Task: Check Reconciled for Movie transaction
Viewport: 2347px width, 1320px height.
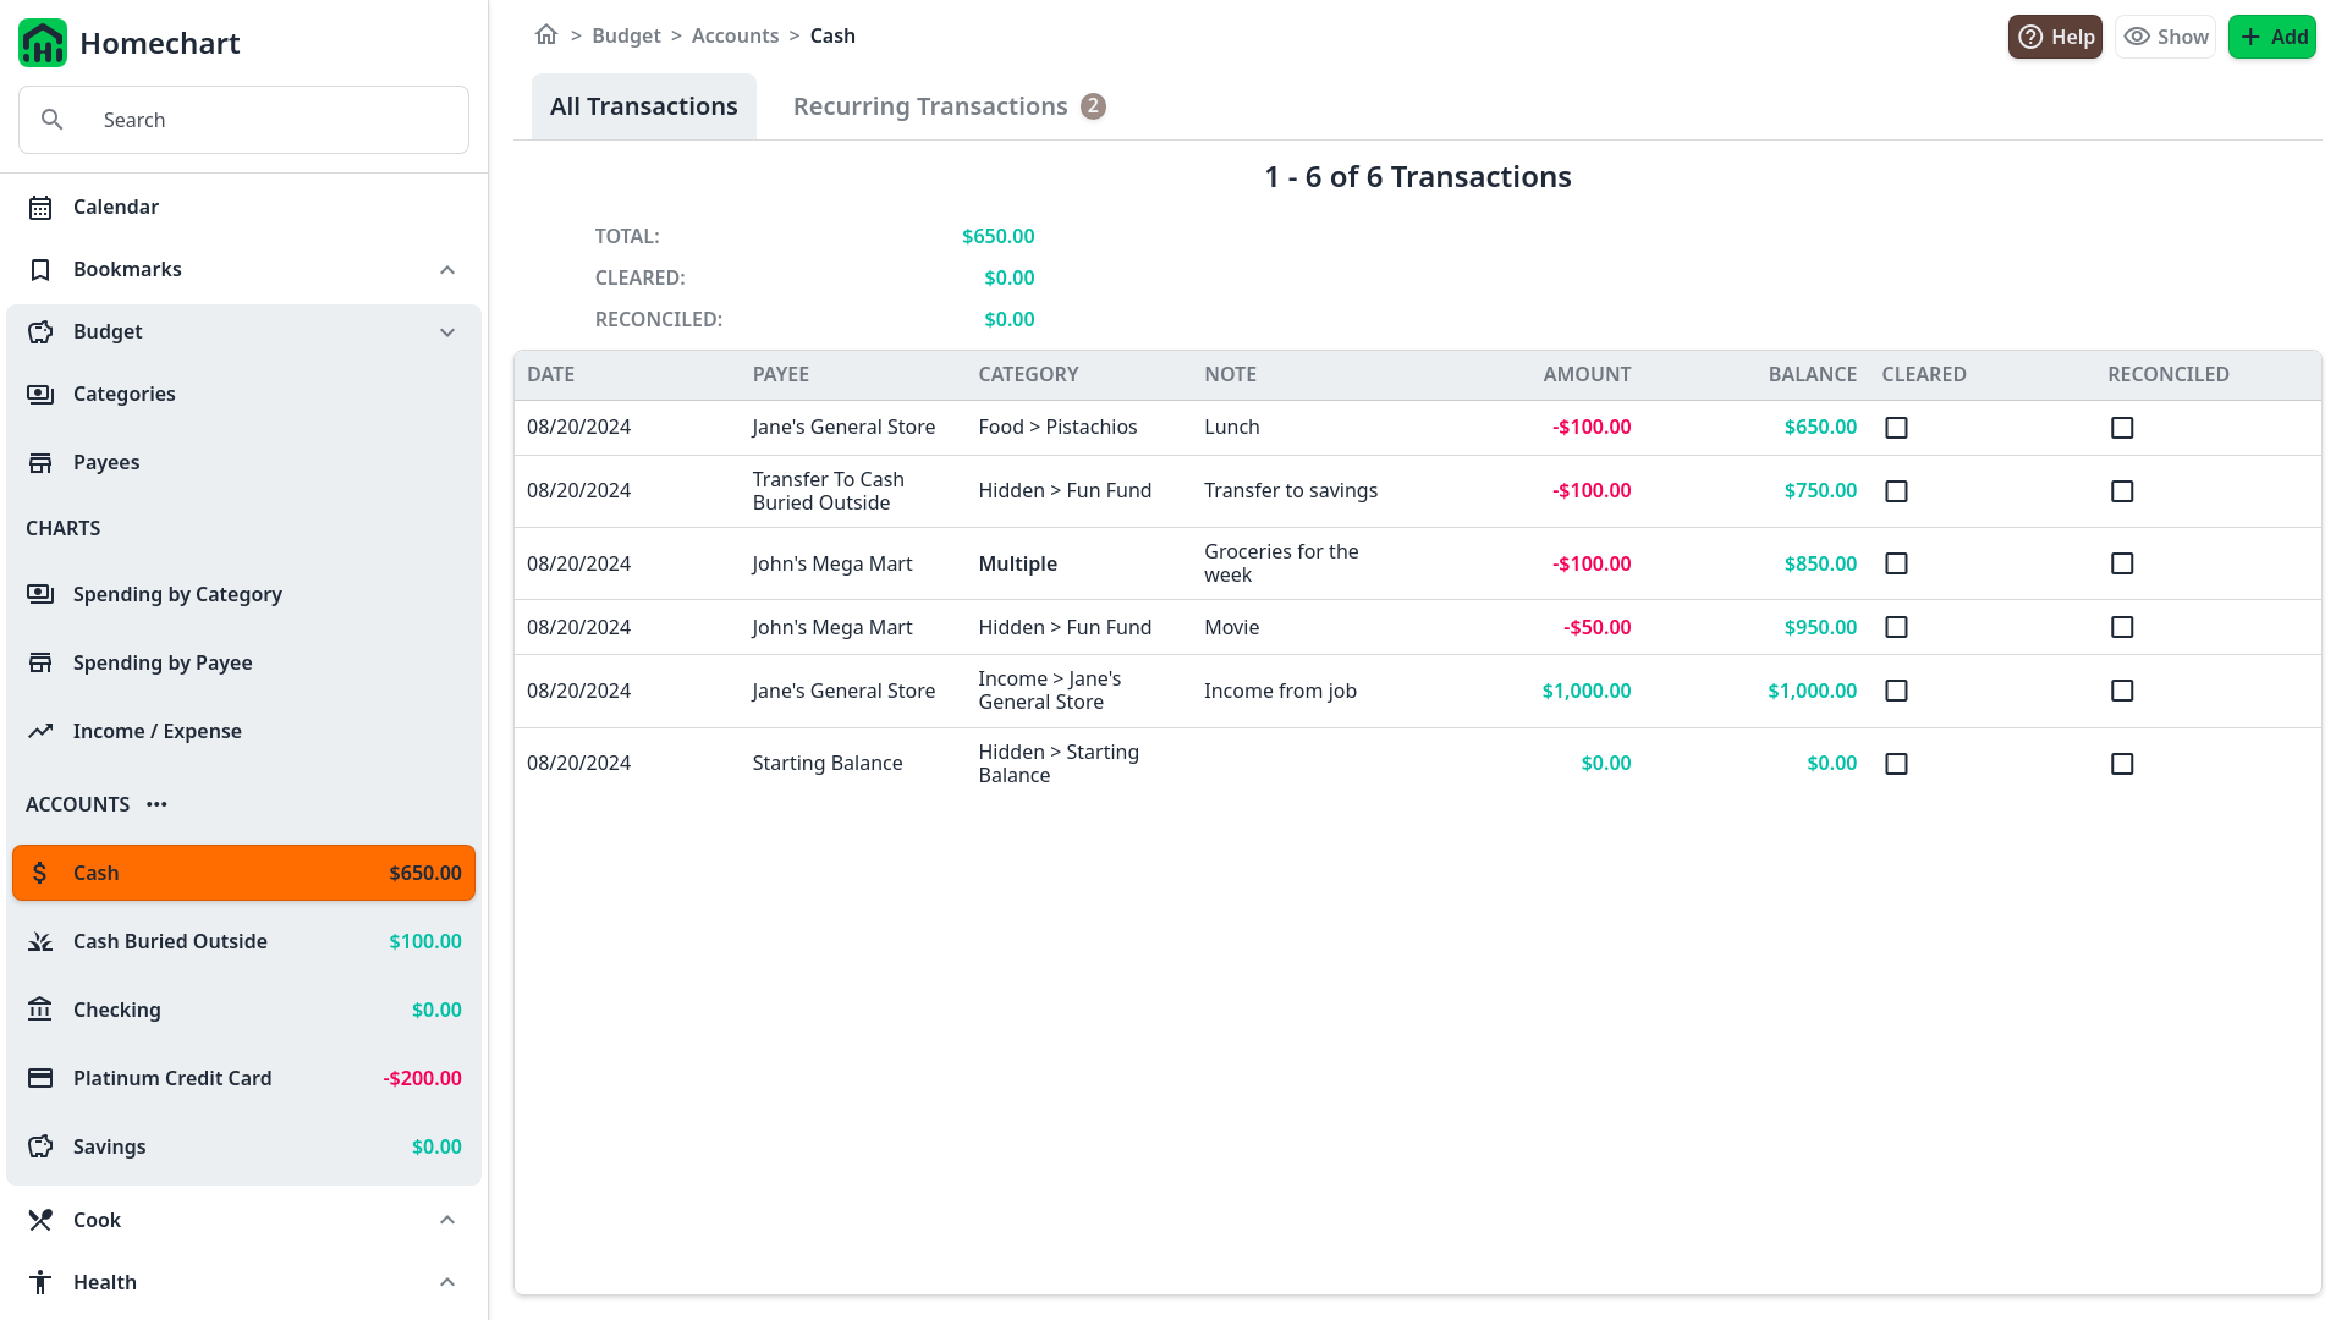Action: (2122, 627)
